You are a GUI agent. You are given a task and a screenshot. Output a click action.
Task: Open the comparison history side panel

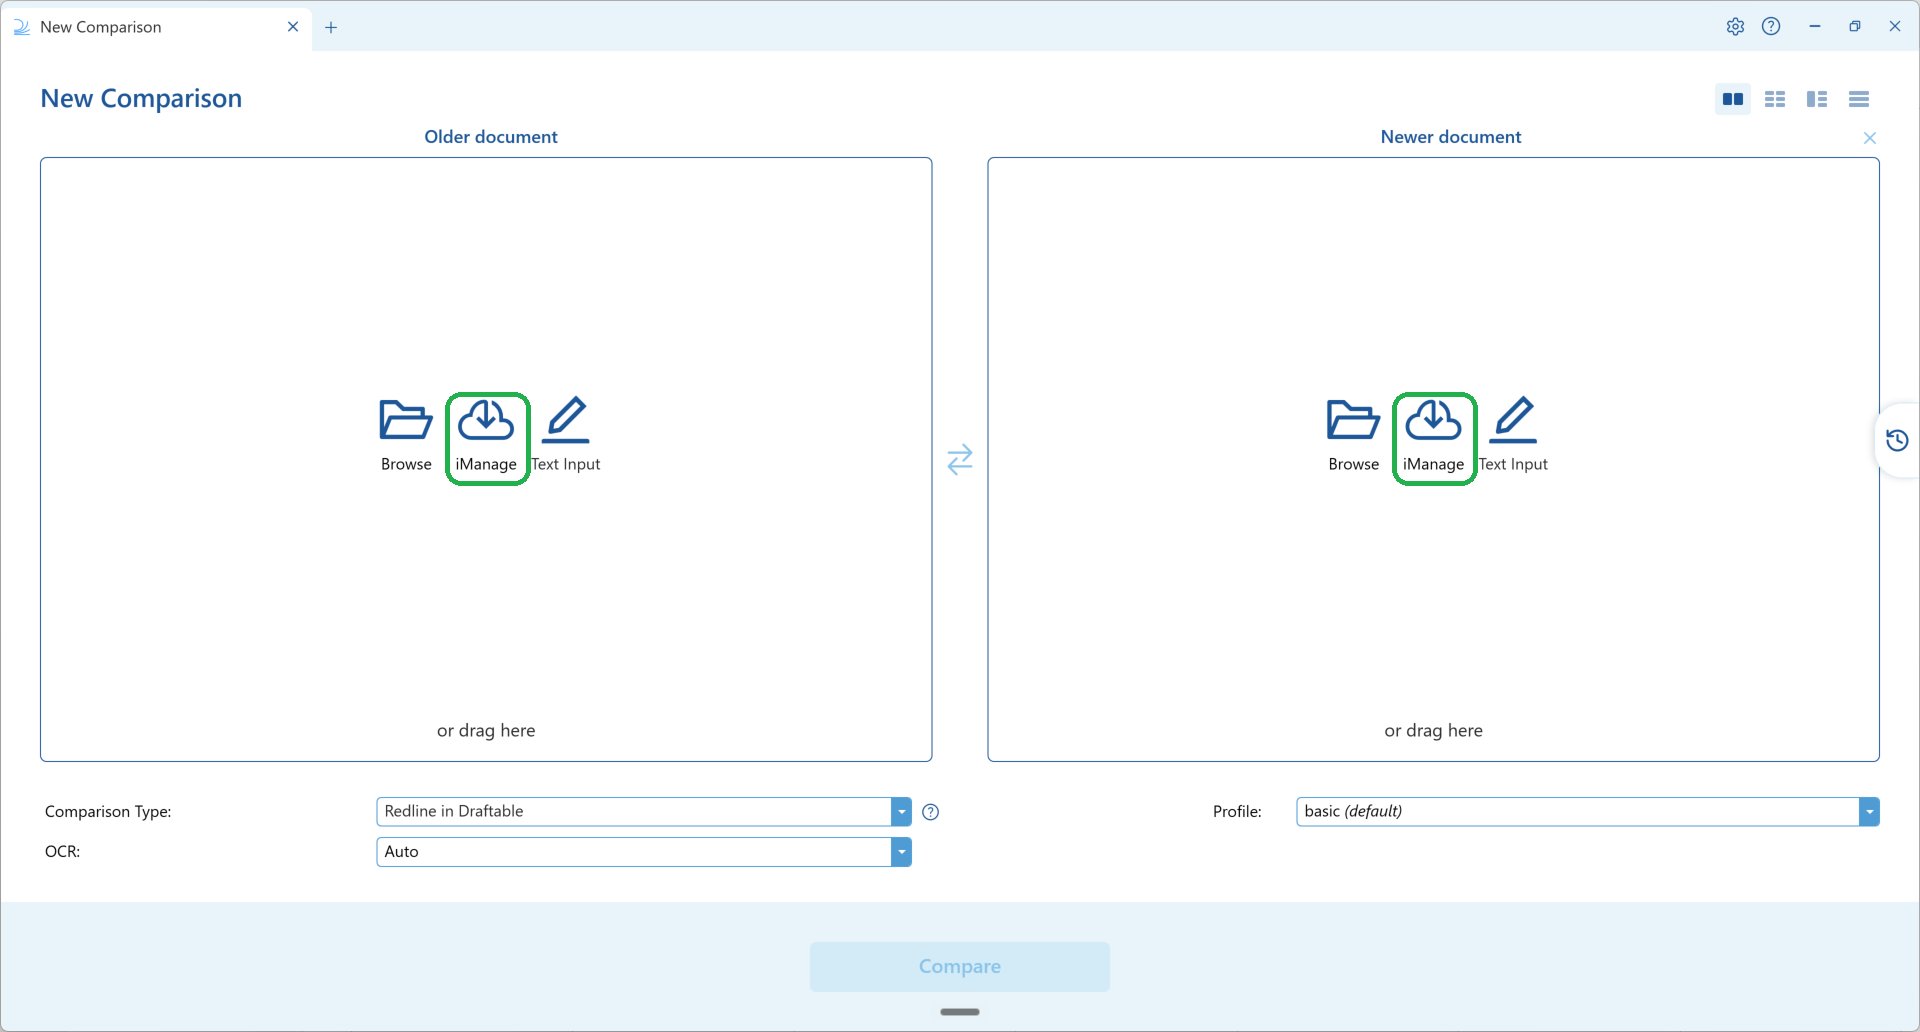pyautogui.click(x=1897, y=440)
